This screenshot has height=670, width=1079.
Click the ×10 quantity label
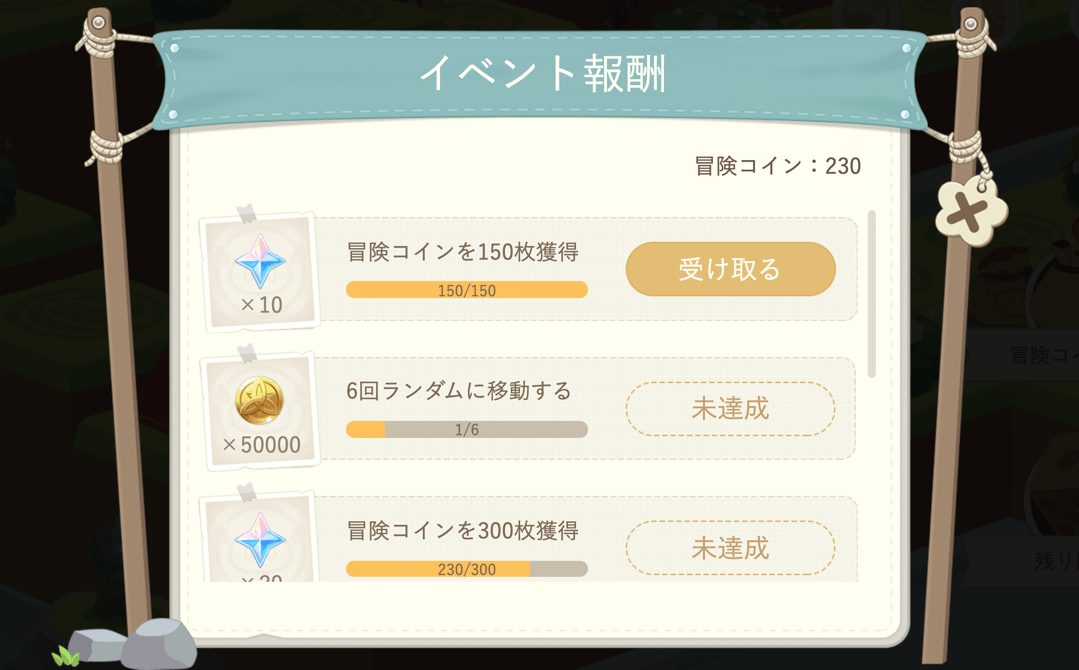(x=261, y=305)
